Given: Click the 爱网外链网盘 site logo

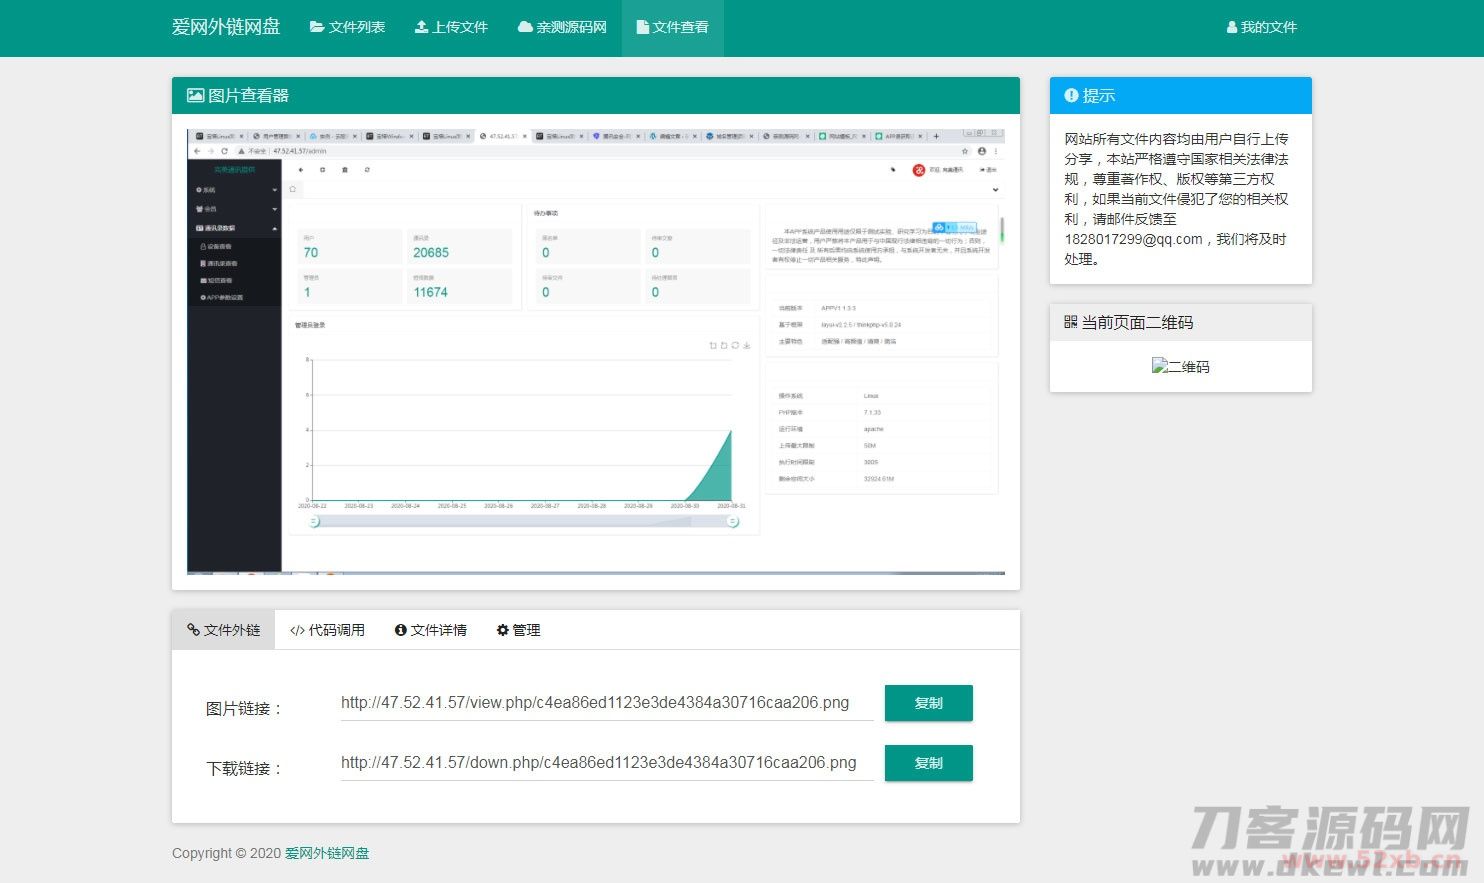Looking at the screenshot, I should [x=226, y=27].
